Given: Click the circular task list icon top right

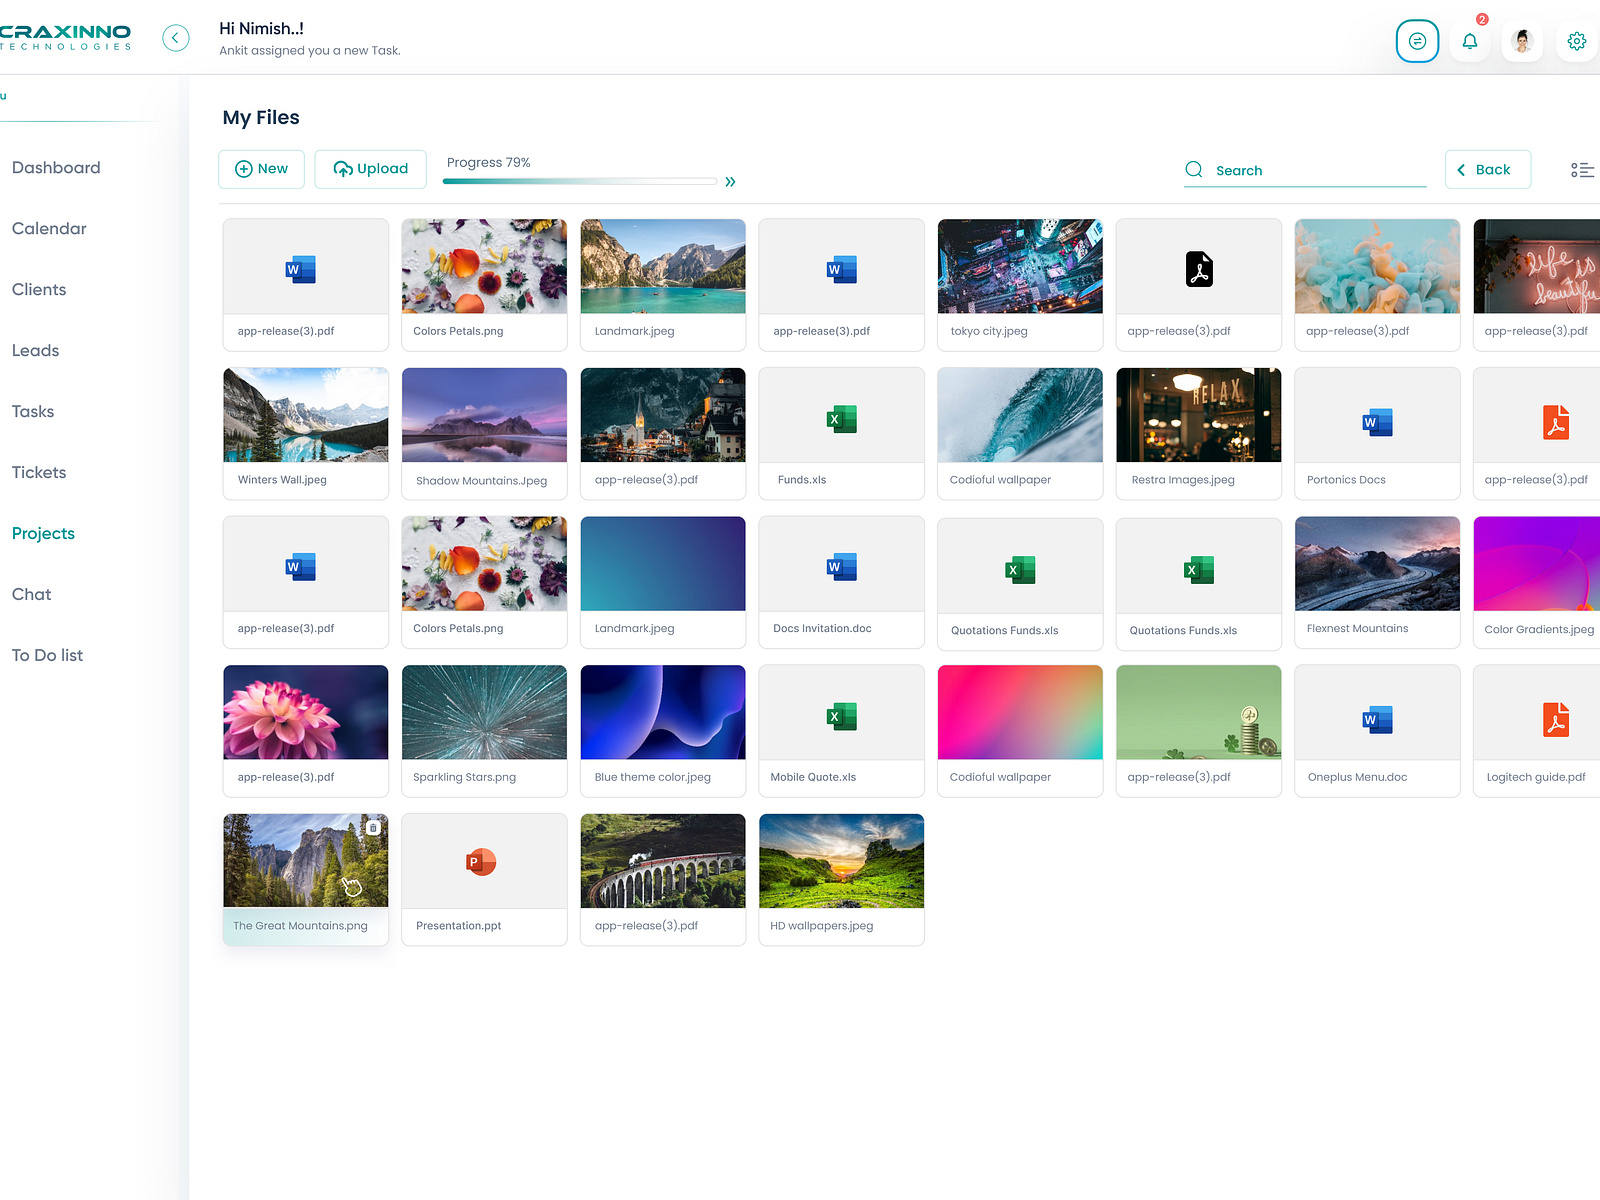Looking at the screenshot, I should click(1418, 41).
